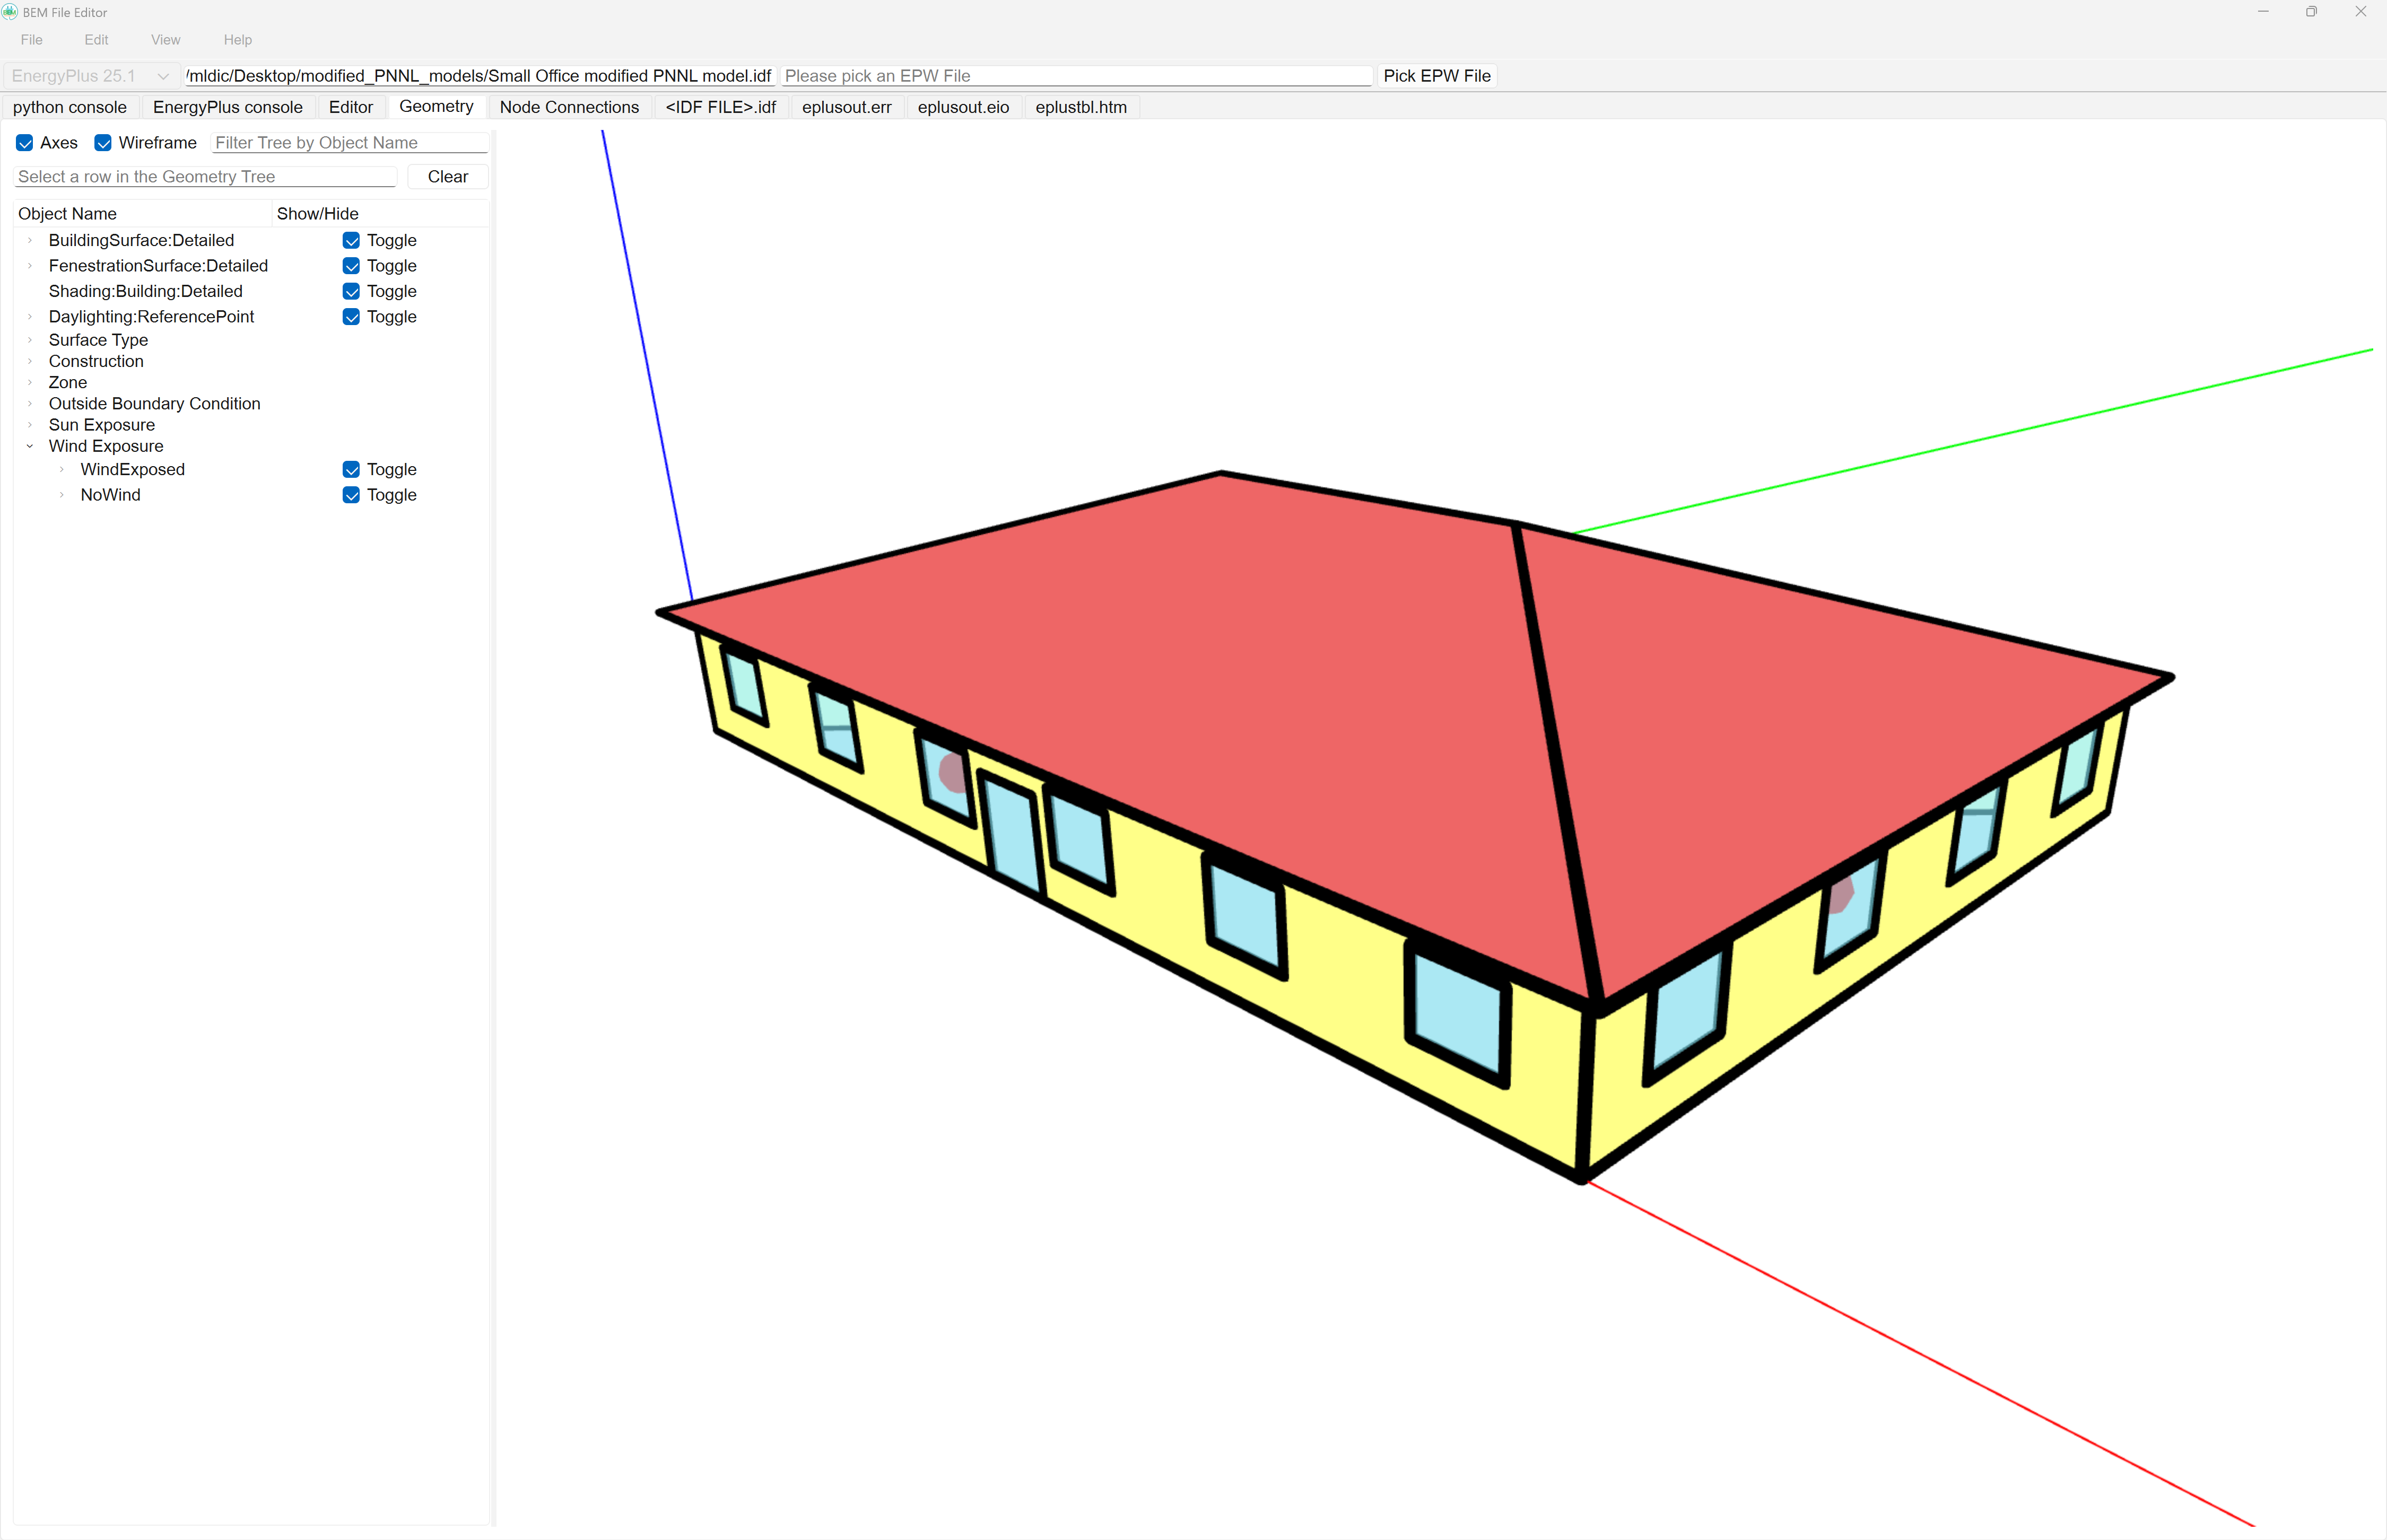This screenshot has width=2387, height=1540.
Task: Expand the Surface Type tree node
Action: (30, 340)
